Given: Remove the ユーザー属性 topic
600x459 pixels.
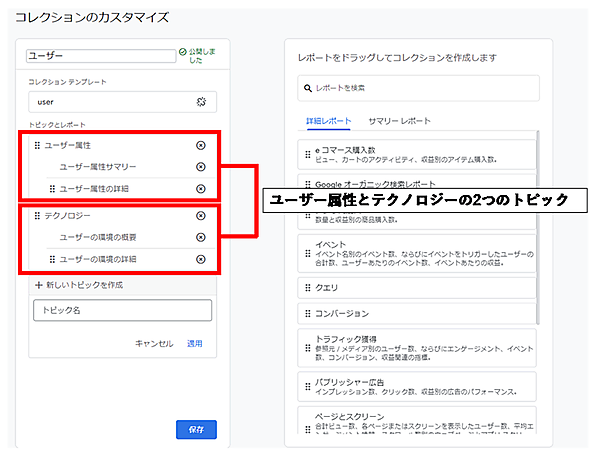Looking at the screenshot, I should (x=201, y=146).
